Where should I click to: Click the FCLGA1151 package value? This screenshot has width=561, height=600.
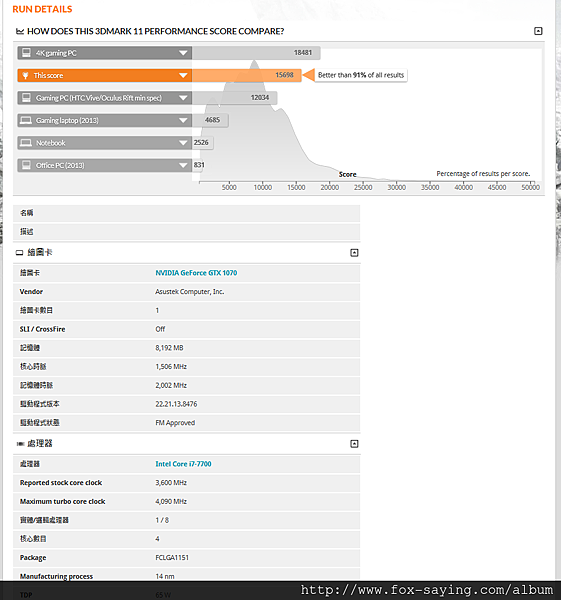point(172,558)
